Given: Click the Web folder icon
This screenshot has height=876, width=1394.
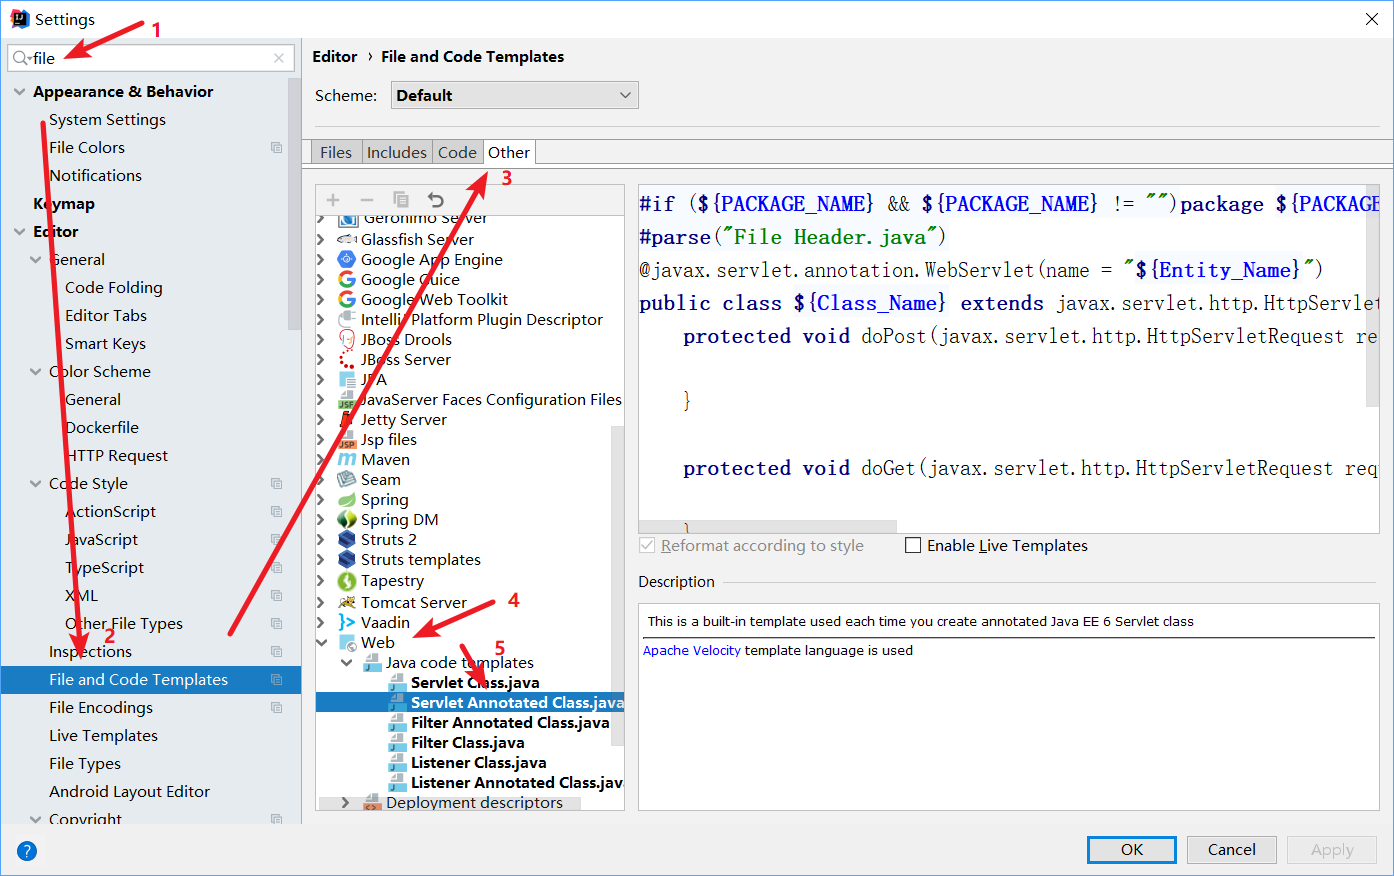Looking at the screenshot, I should [x=347, y=642].
